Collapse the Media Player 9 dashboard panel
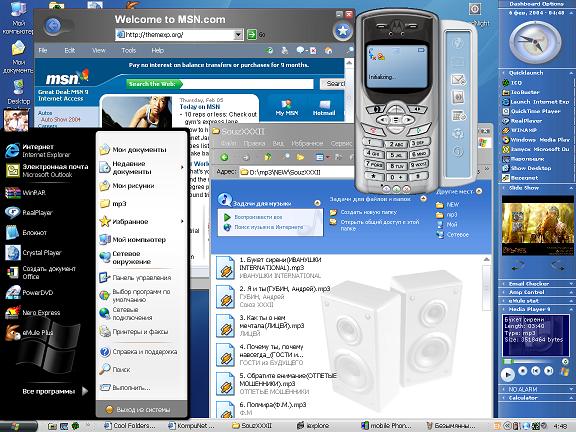 tap(571, 309)
